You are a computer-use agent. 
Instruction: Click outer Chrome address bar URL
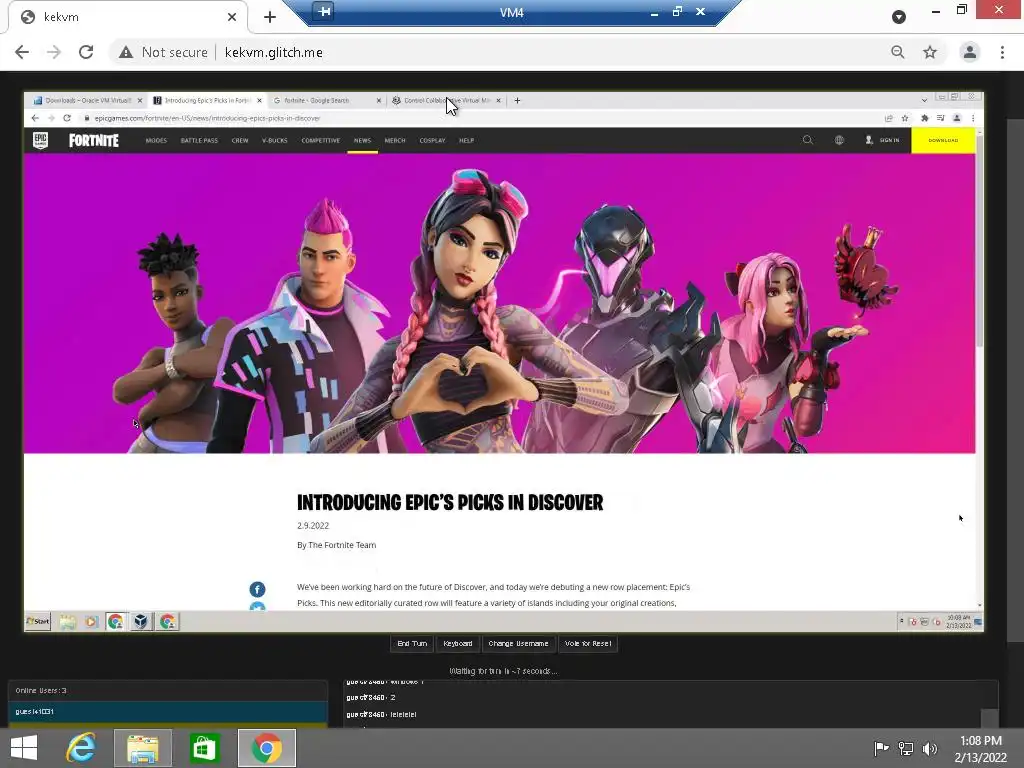click(273, 52)
